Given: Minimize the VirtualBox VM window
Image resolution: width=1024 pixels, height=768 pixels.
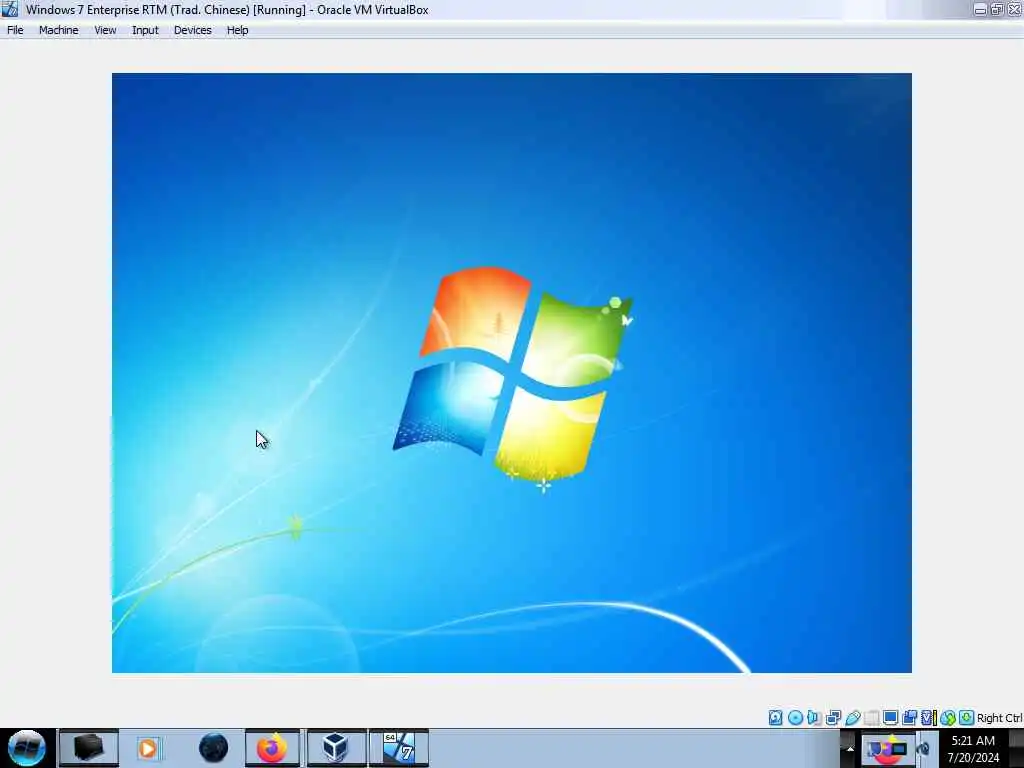Looking at the screenshot, I should pos(980,9).
